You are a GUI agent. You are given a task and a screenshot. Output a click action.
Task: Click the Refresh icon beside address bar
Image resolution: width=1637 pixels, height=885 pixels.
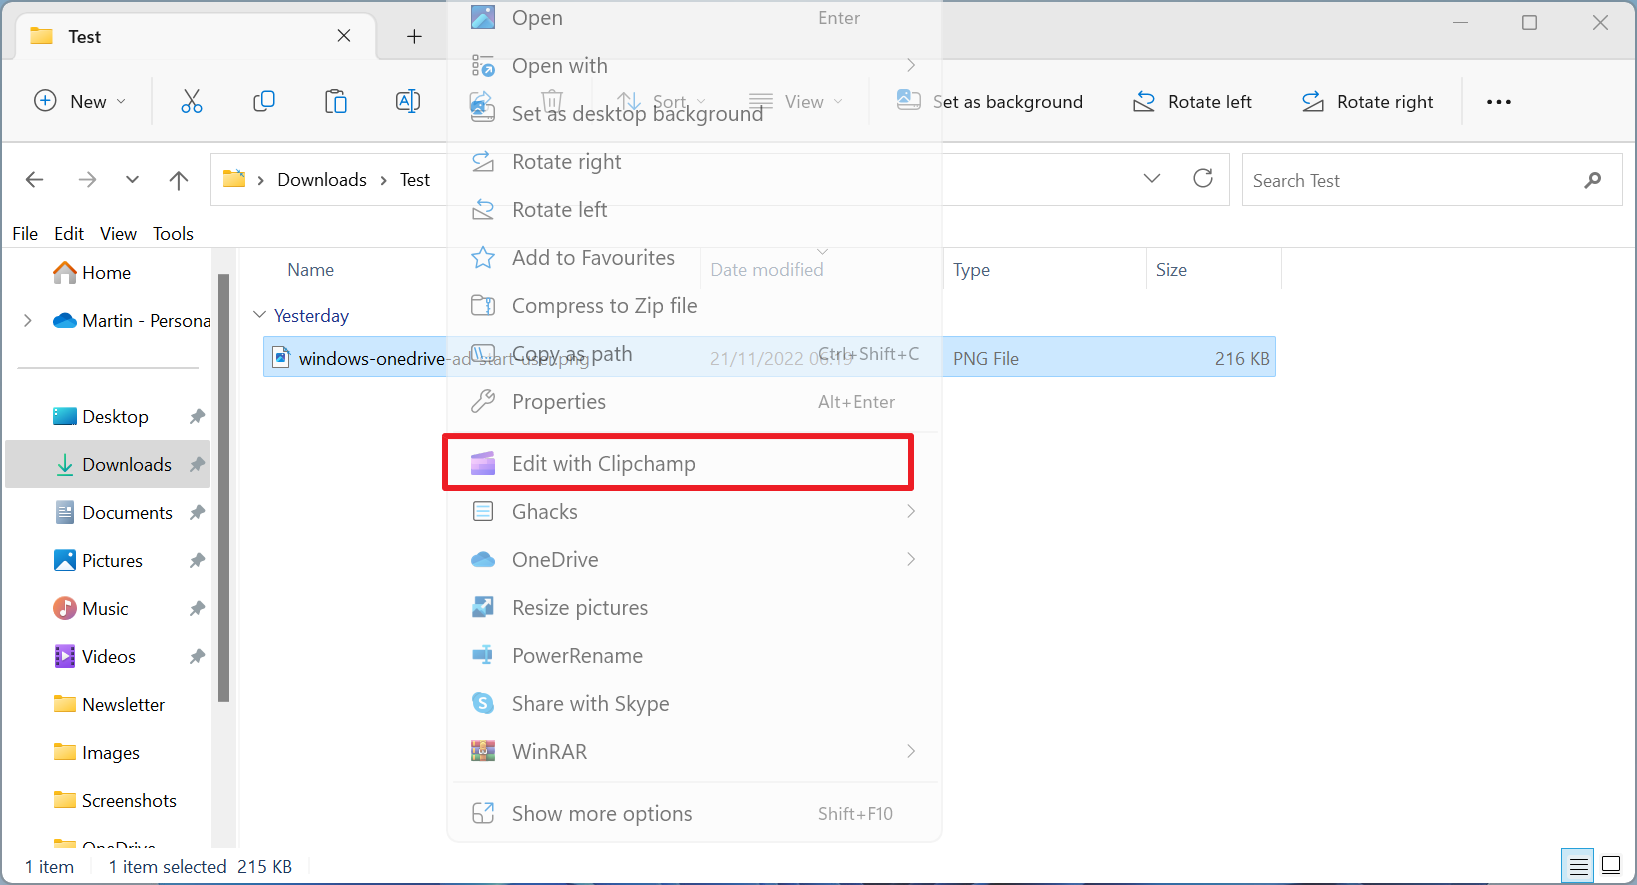[x=1203, y=179]
